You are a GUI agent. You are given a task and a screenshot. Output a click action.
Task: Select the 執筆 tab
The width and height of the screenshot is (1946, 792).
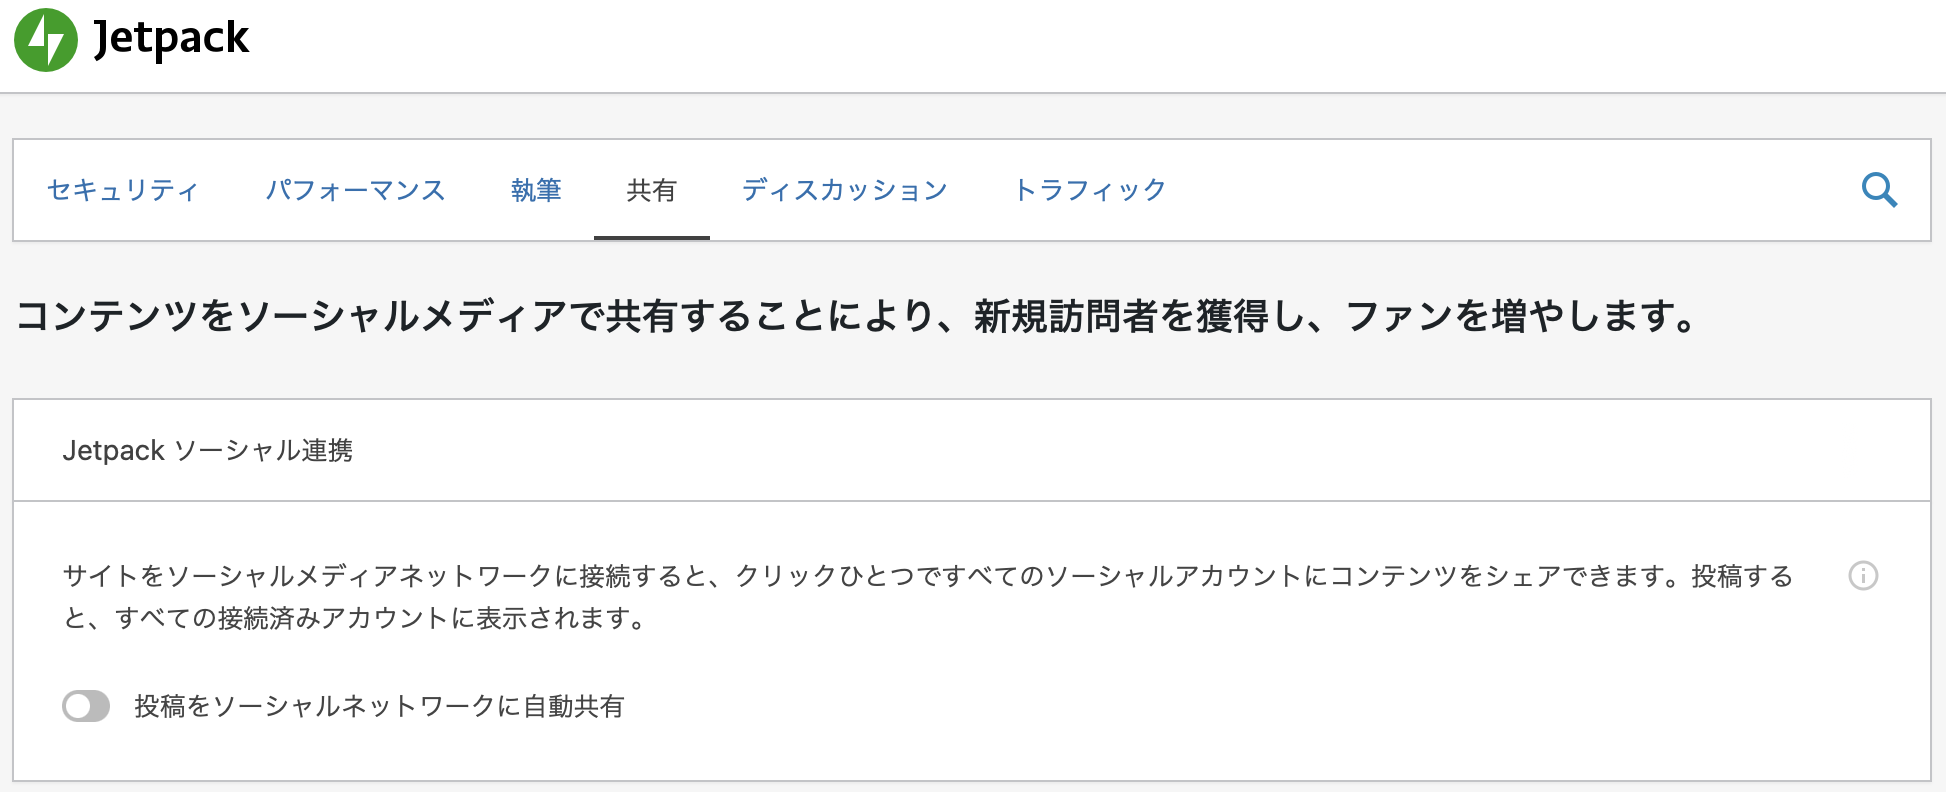click(x=536, y=190)
